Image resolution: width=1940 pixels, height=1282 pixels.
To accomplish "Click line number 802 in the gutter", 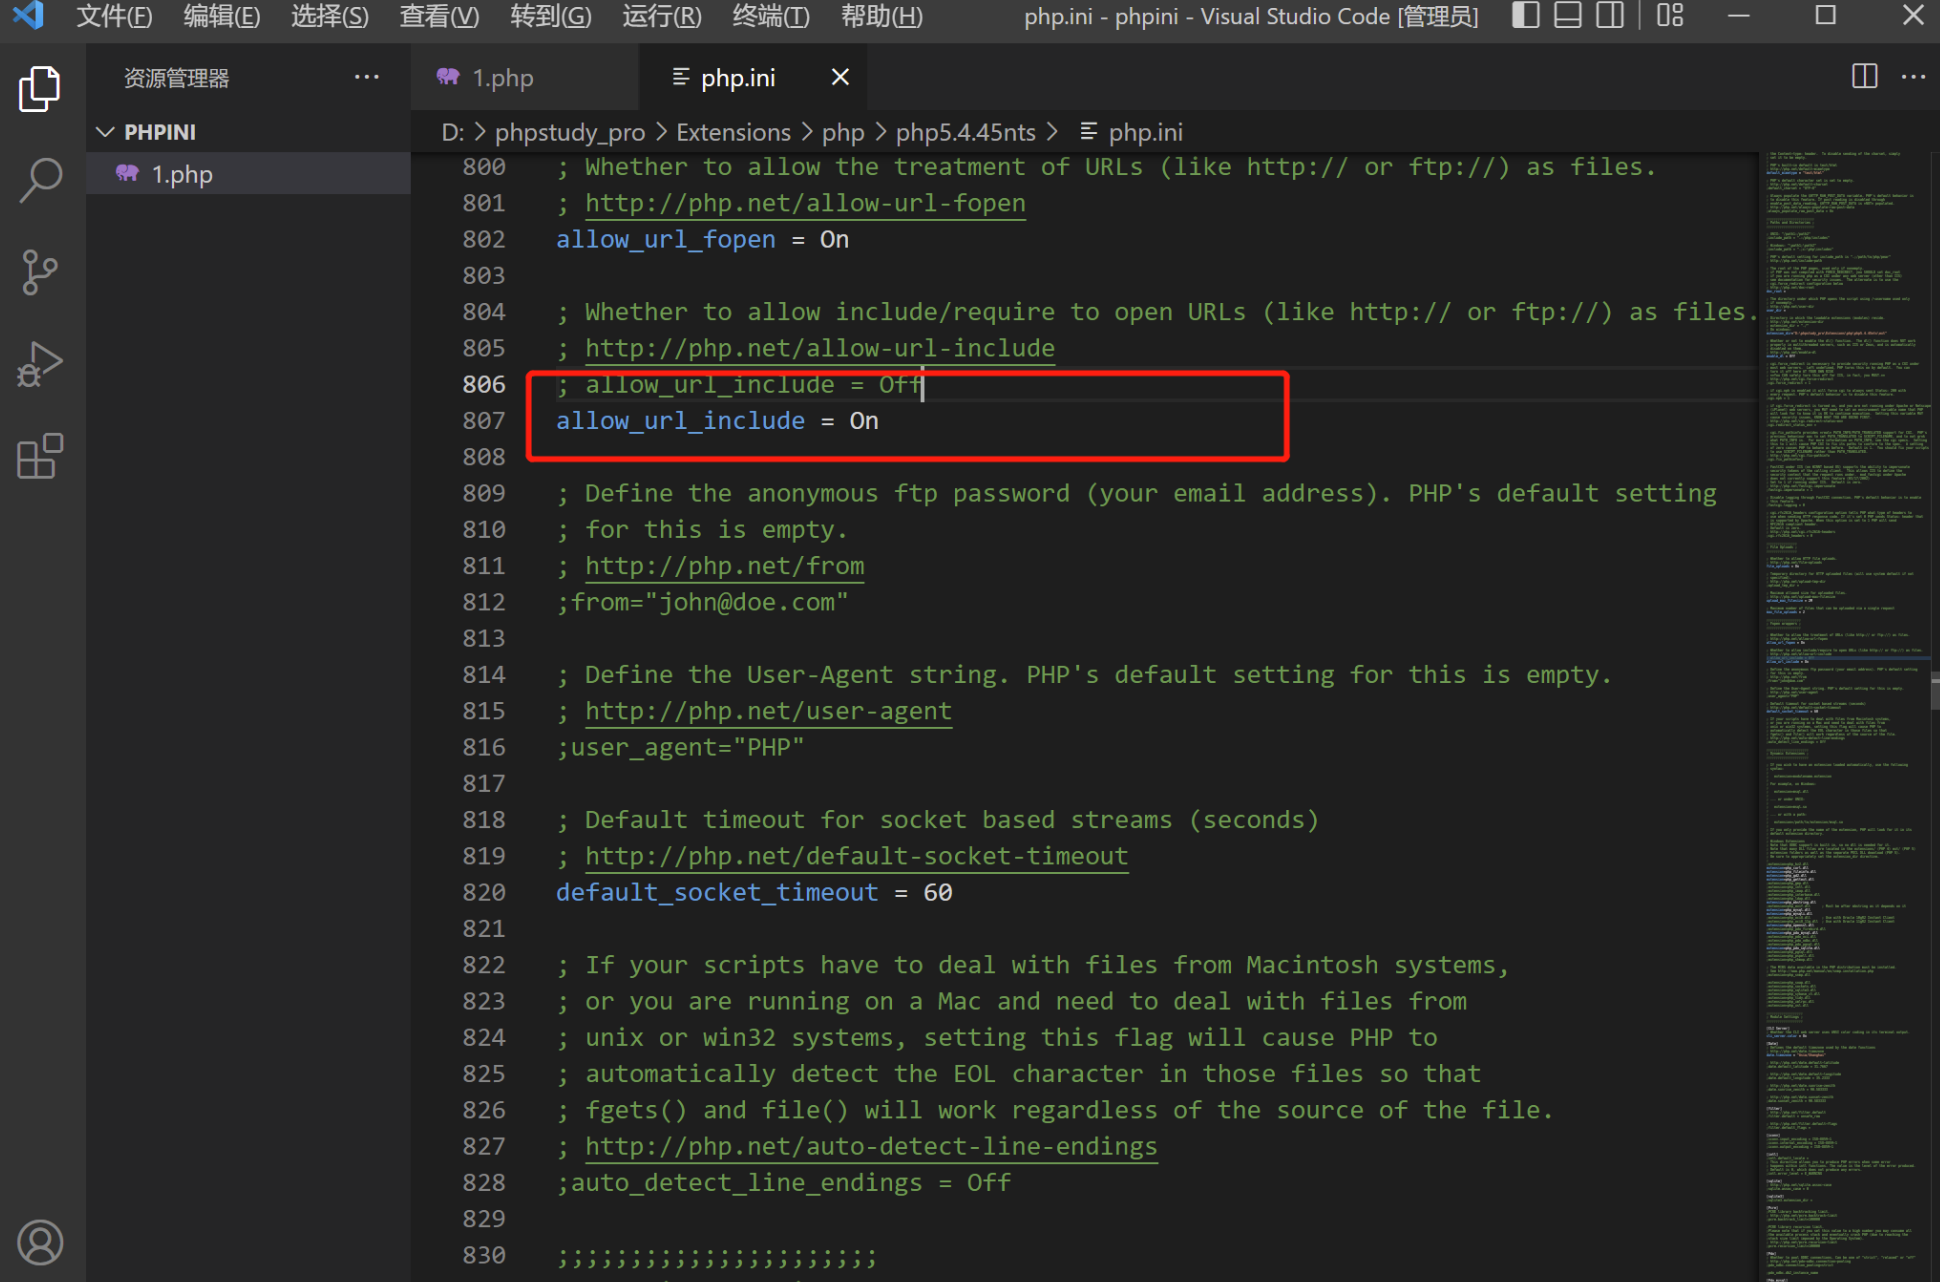I will [x=484, y=239].
